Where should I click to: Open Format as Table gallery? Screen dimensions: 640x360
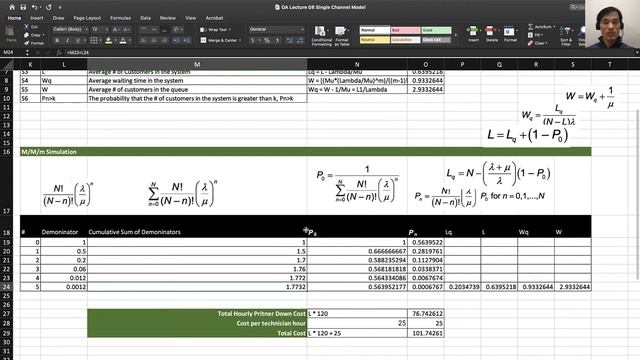tap(341, 36)
